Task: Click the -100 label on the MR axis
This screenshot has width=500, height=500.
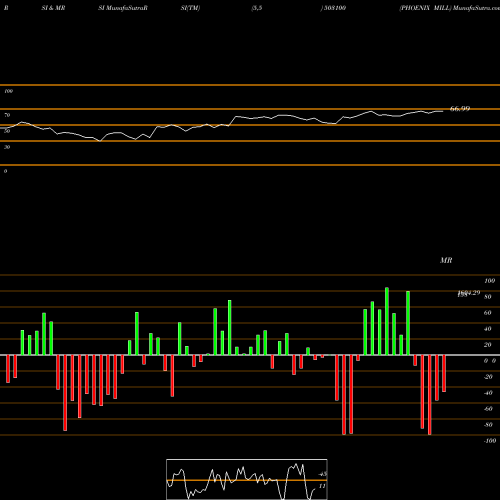Action: [490, 441]
